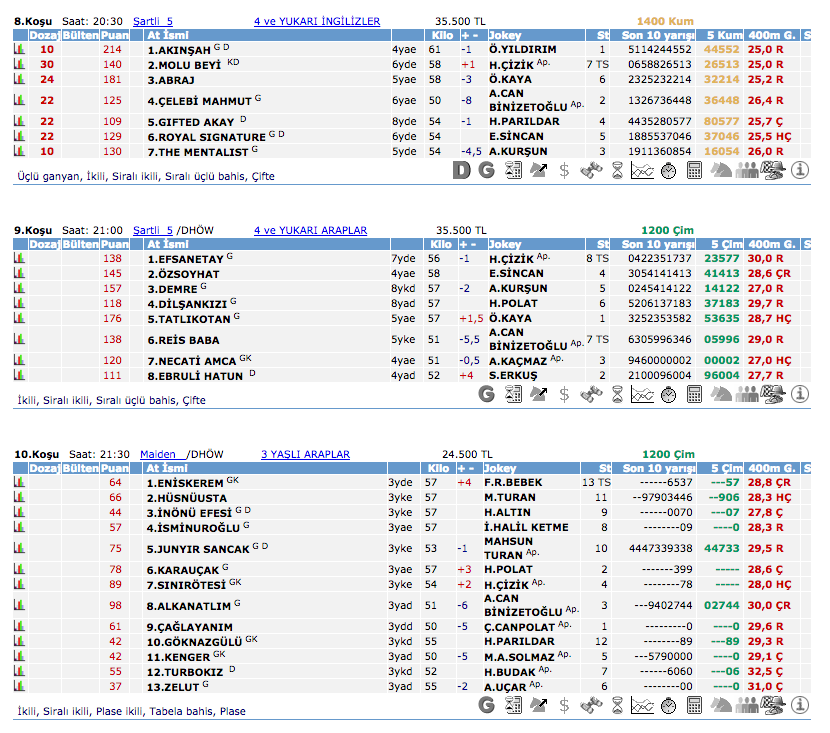Click the Jokey column header in race 9

pyautogui.click(x=506, y=244)
